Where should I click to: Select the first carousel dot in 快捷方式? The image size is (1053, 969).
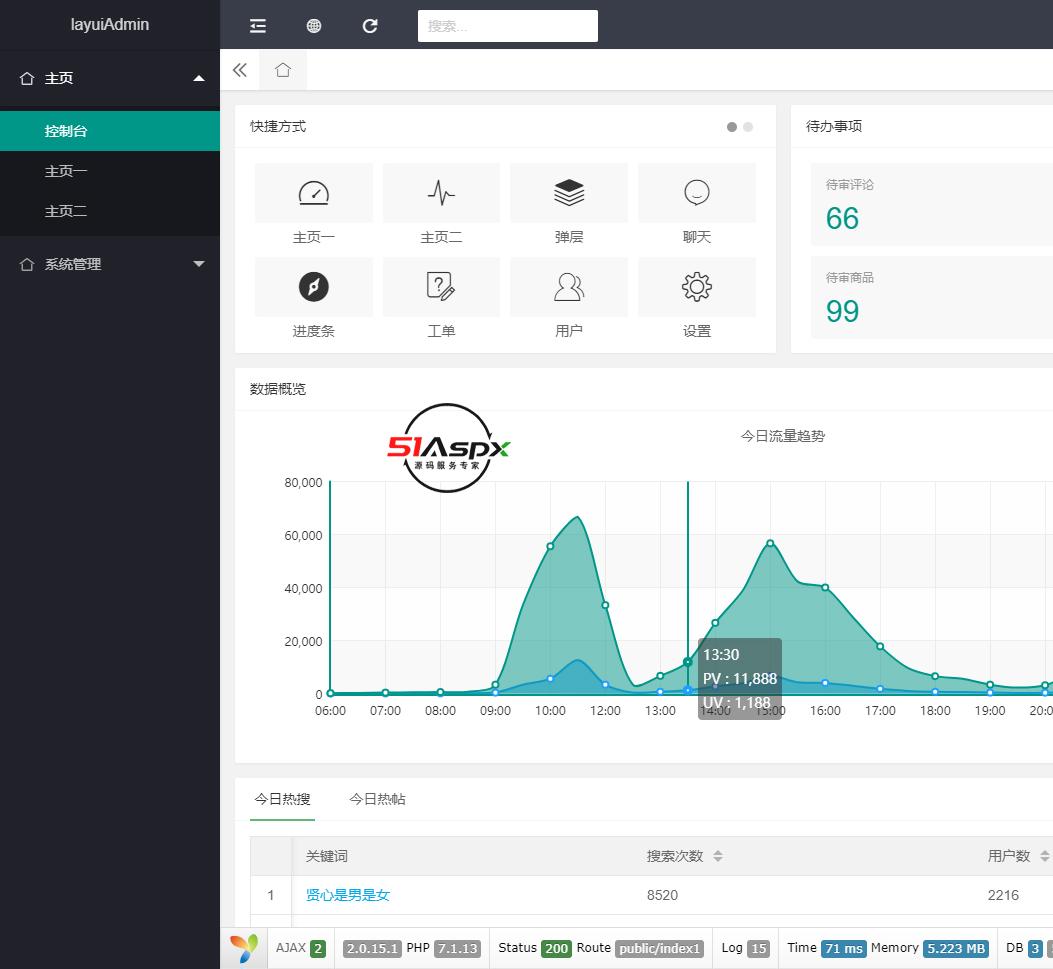(x=732, y=127)
